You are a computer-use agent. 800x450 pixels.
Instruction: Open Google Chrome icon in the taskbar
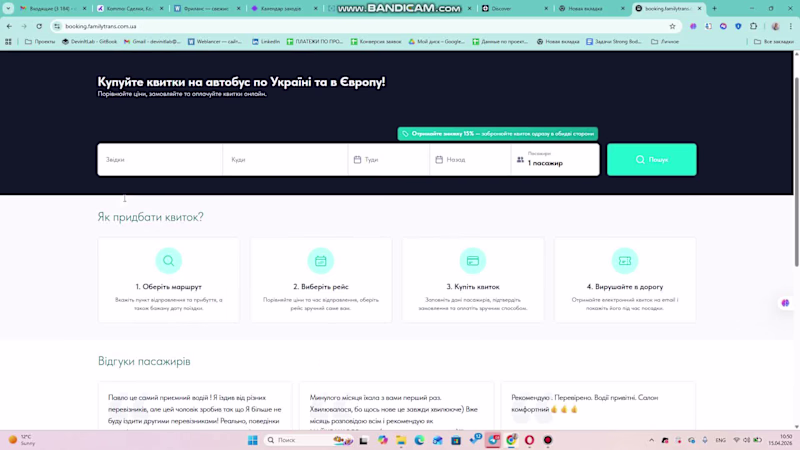[511, 440]
